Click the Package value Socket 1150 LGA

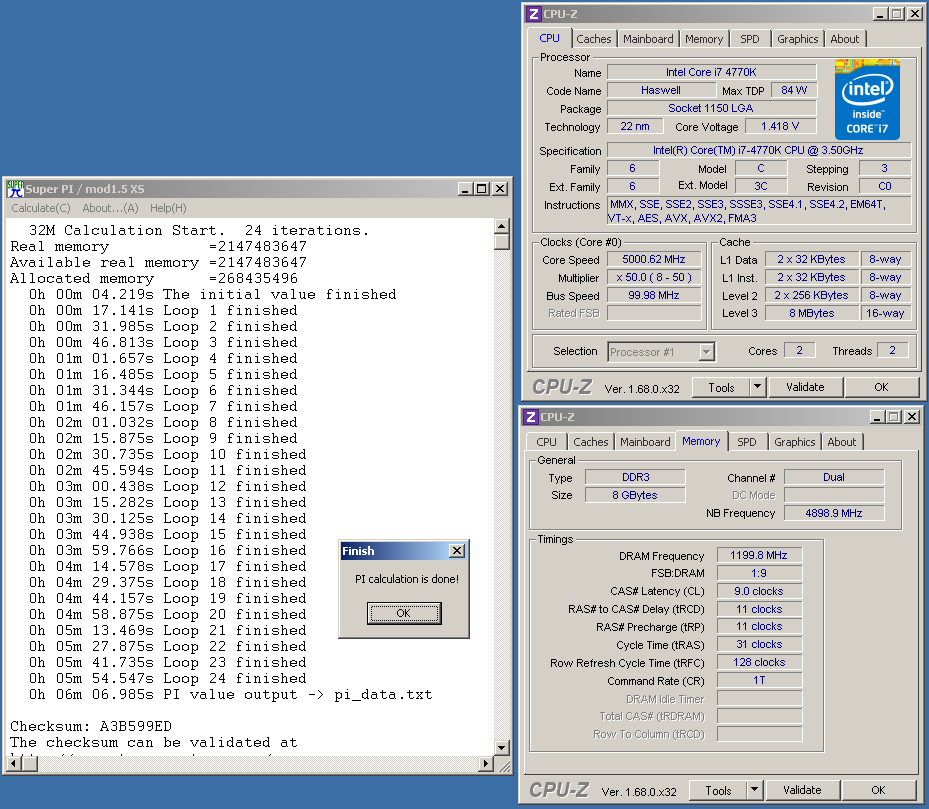click(711, 108)
